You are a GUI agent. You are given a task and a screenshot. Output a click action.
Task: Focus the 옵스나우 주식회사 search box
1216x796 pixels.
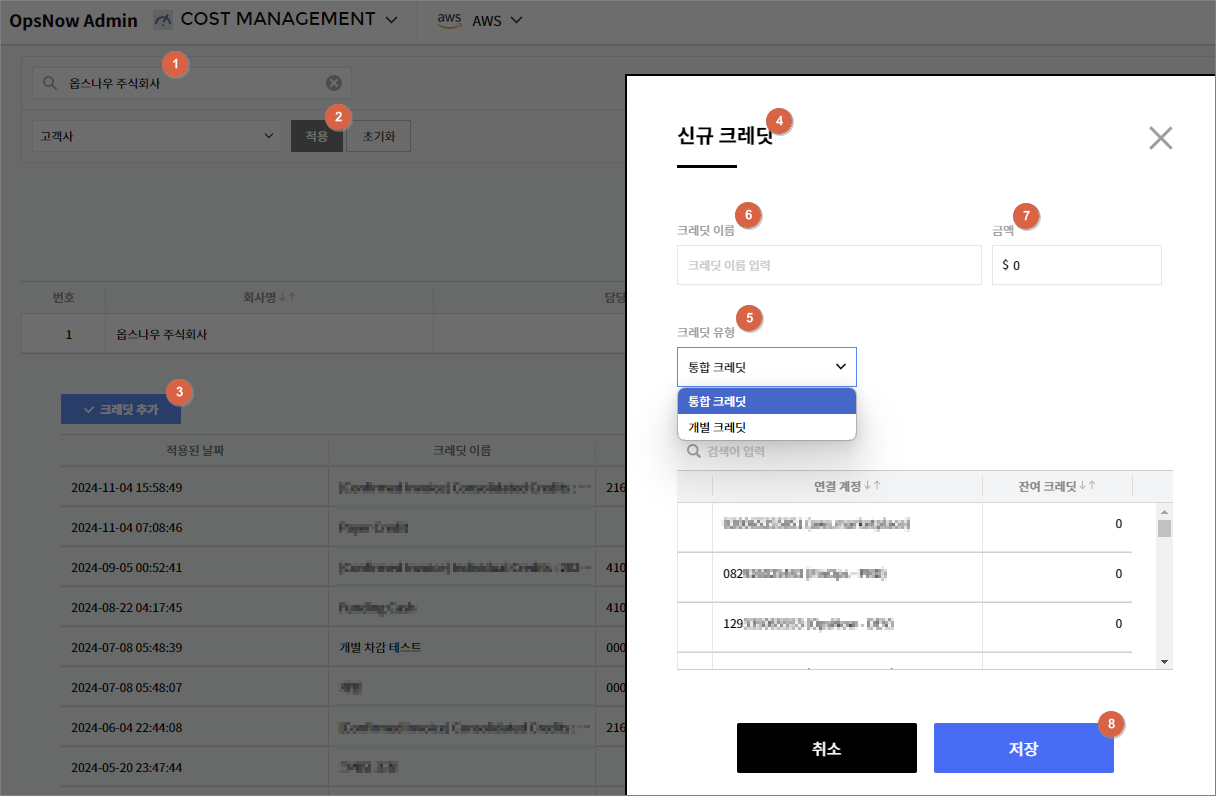point(191,83)
